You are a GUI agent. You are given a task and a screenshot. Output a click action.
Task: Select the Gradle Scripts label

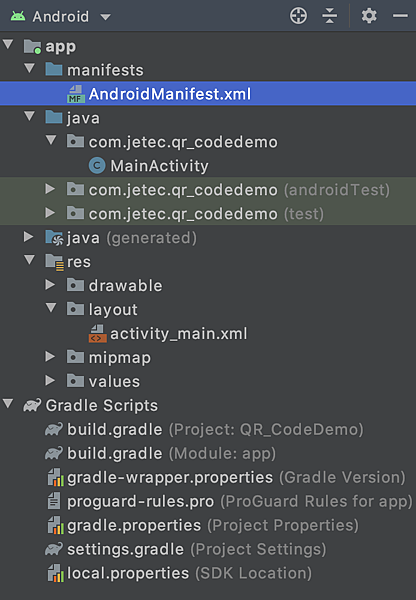click(x=101, y=406)
